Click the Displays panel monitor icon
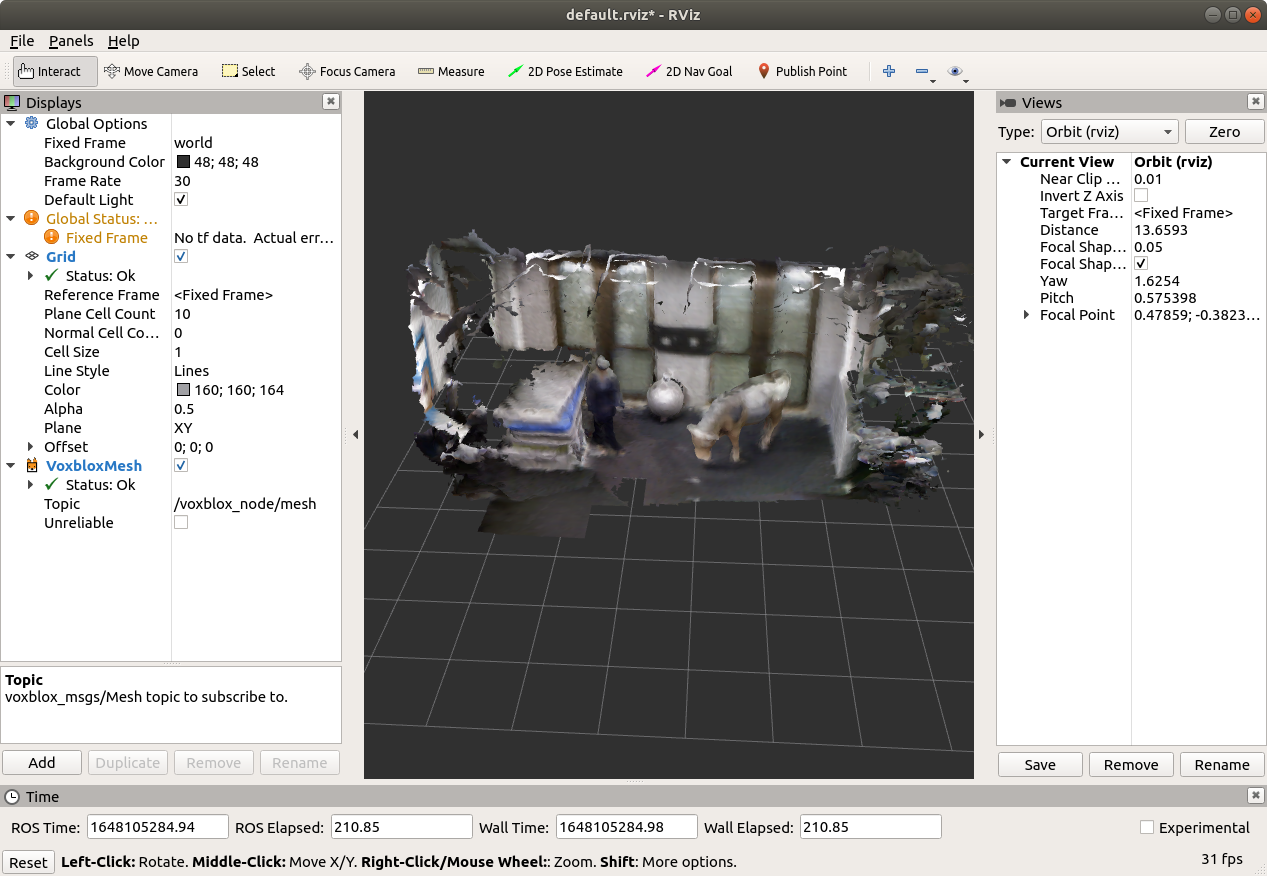Viewport: 1267px width, 876px height. point(12,102)
